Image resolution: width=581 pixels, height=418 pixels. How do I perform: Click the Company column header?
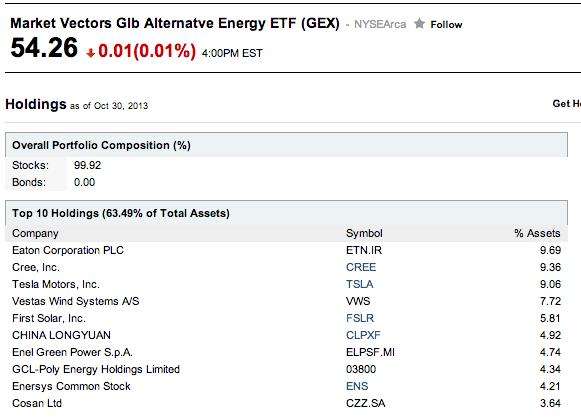pyautogui.click(x=35, y=233)
